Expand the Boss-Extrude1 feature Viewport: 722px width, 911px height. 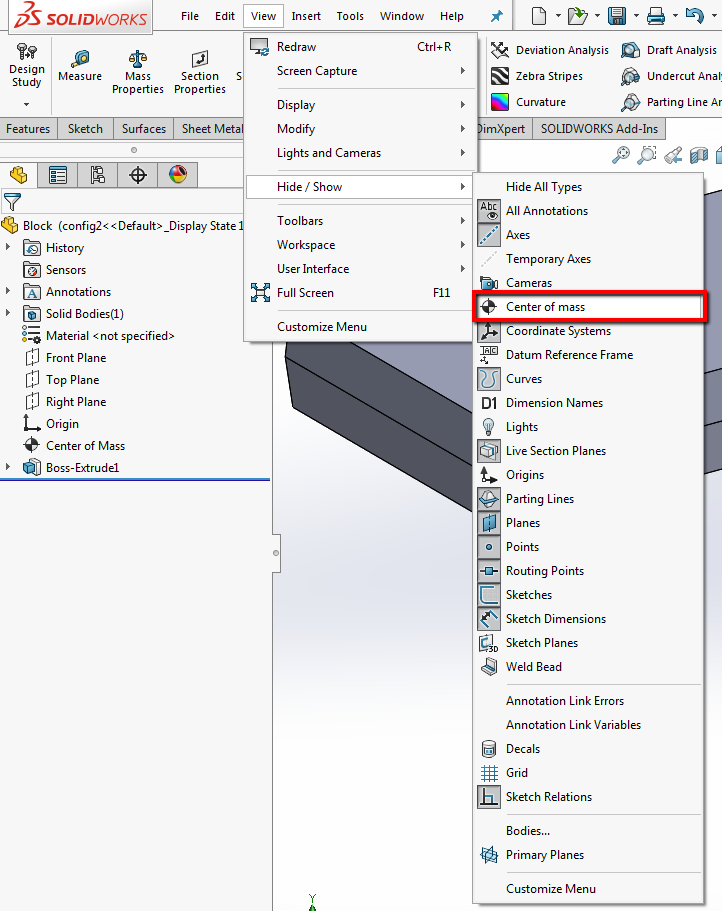coord(8,467)
